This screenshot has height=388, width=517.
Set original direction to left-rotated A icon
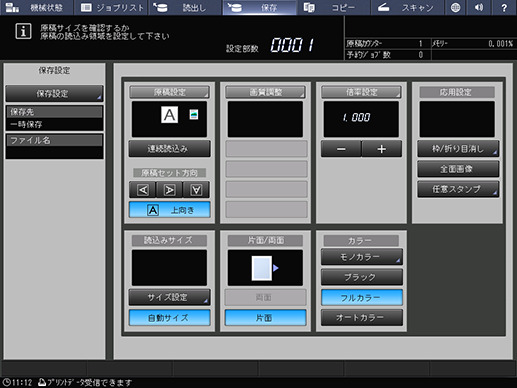(x=143, y=190)
